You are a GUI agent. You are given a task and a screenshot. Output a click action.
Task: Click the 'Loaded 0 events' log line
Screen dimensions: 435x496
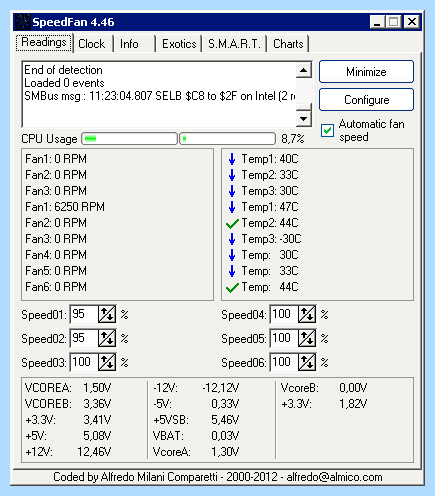pyautogui.click(x=64, y=83)
